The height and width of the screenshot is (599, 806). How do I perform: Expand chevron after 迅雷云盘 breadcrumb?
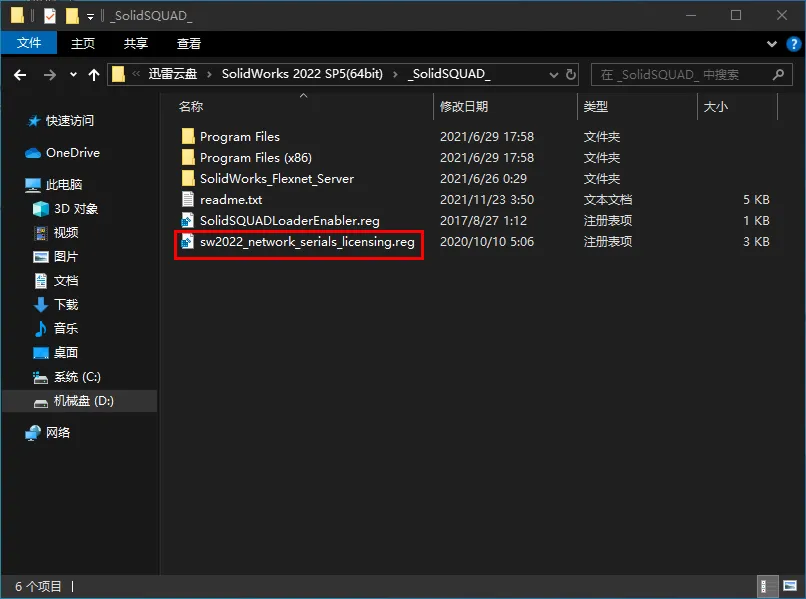click(209, 75)
